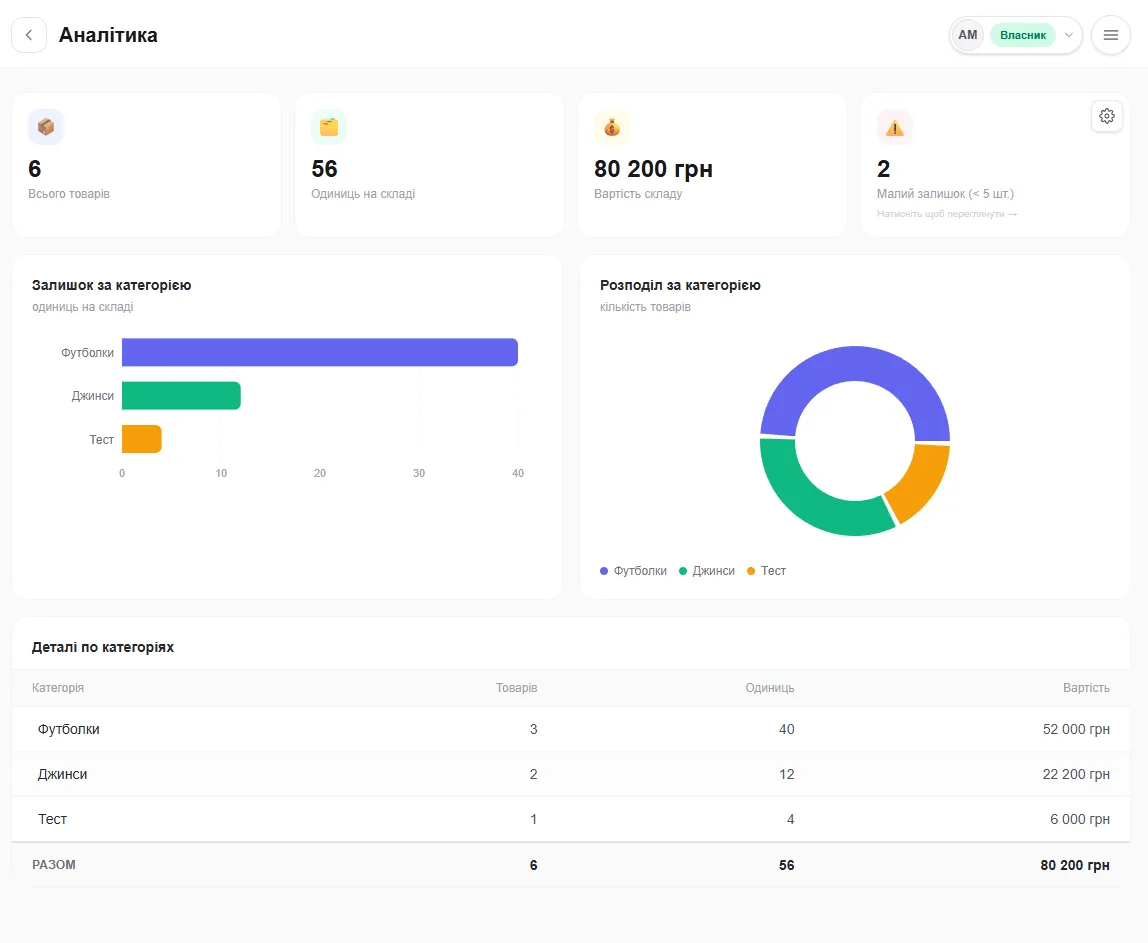Click the 40 units cell for Футболки
This screenshot has width=1148, height=943.
tap(786, 729)
